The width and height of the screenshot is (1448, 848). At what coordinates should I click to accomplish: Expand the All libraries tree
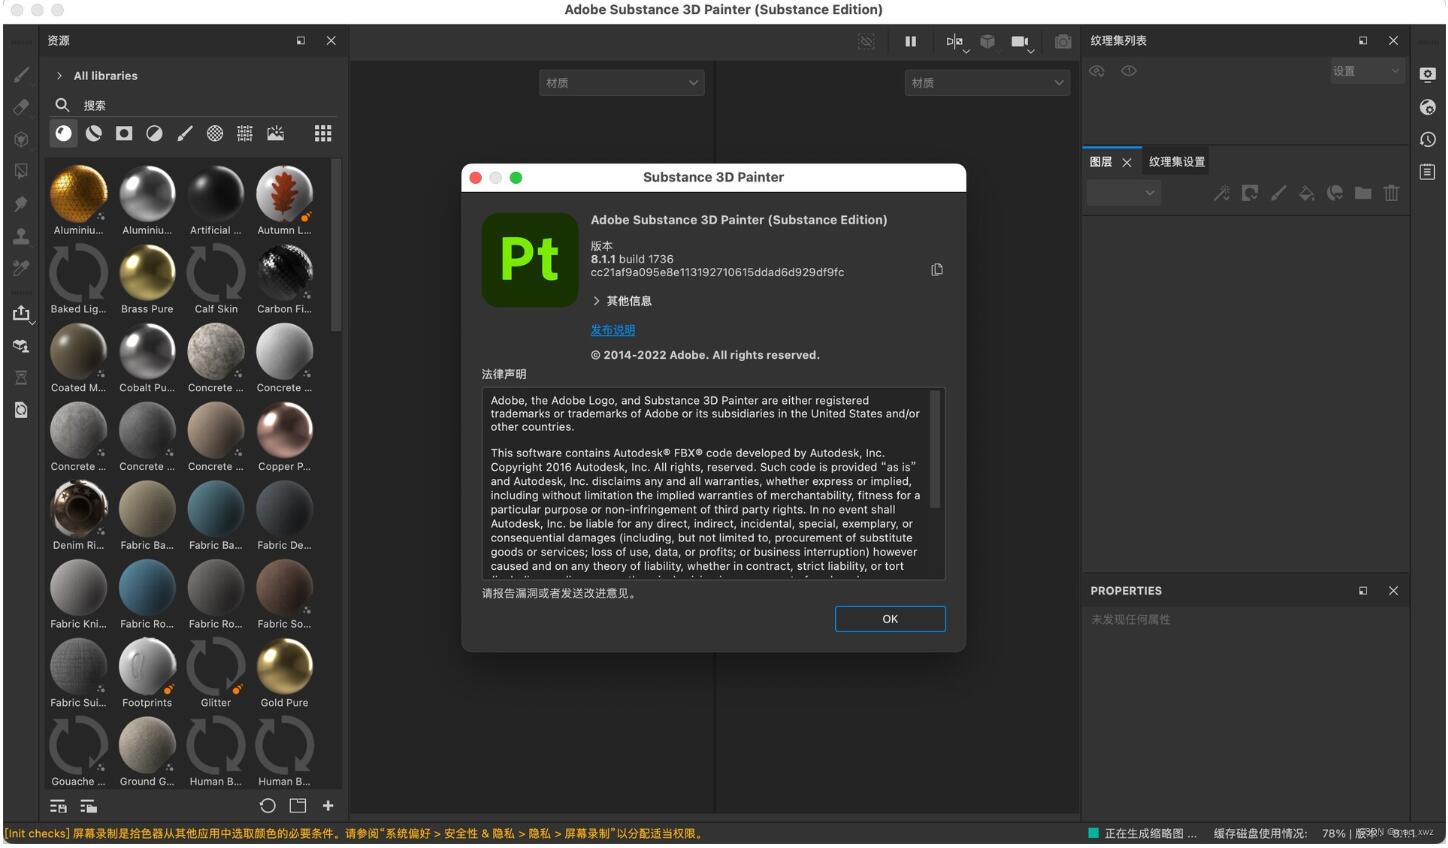pos(59,76)
